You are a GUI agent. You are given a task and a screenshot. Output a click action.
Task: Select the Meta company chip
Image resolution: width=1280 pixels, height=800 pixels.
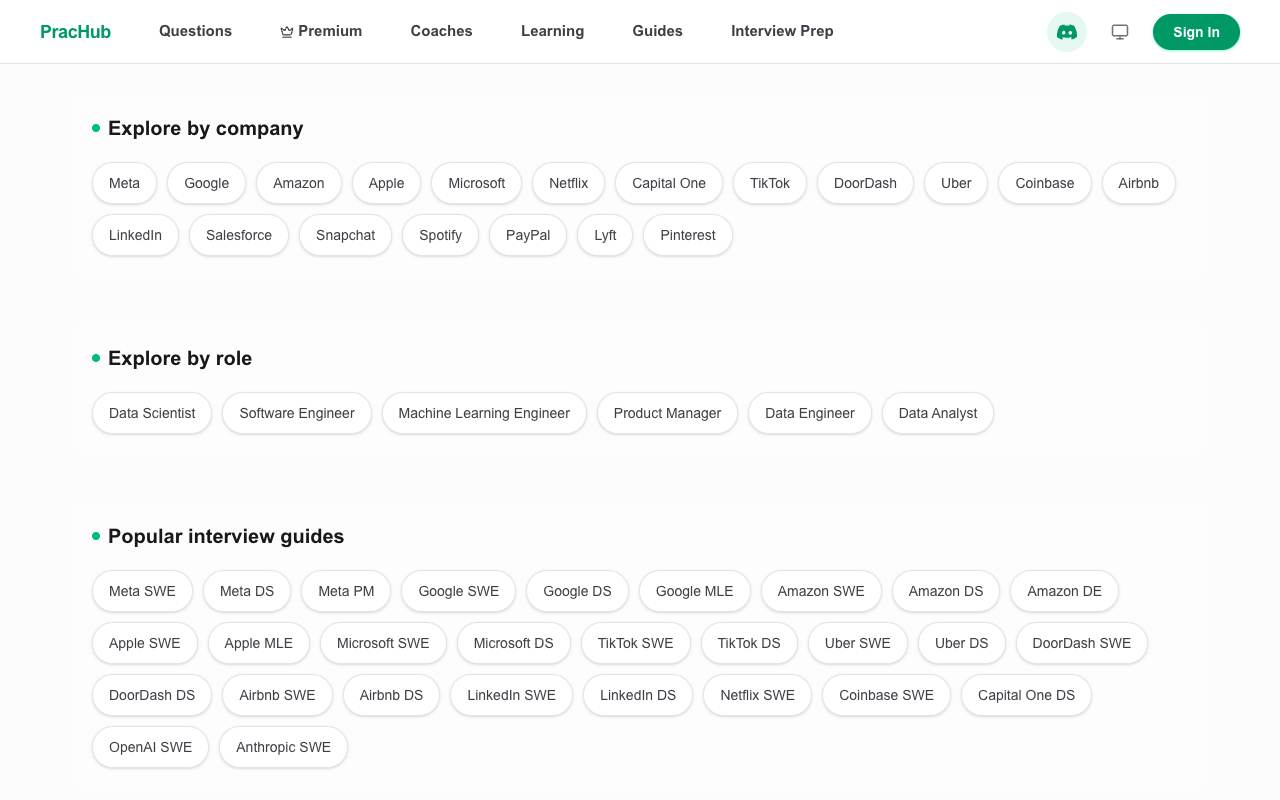click(x=124, y=183)
